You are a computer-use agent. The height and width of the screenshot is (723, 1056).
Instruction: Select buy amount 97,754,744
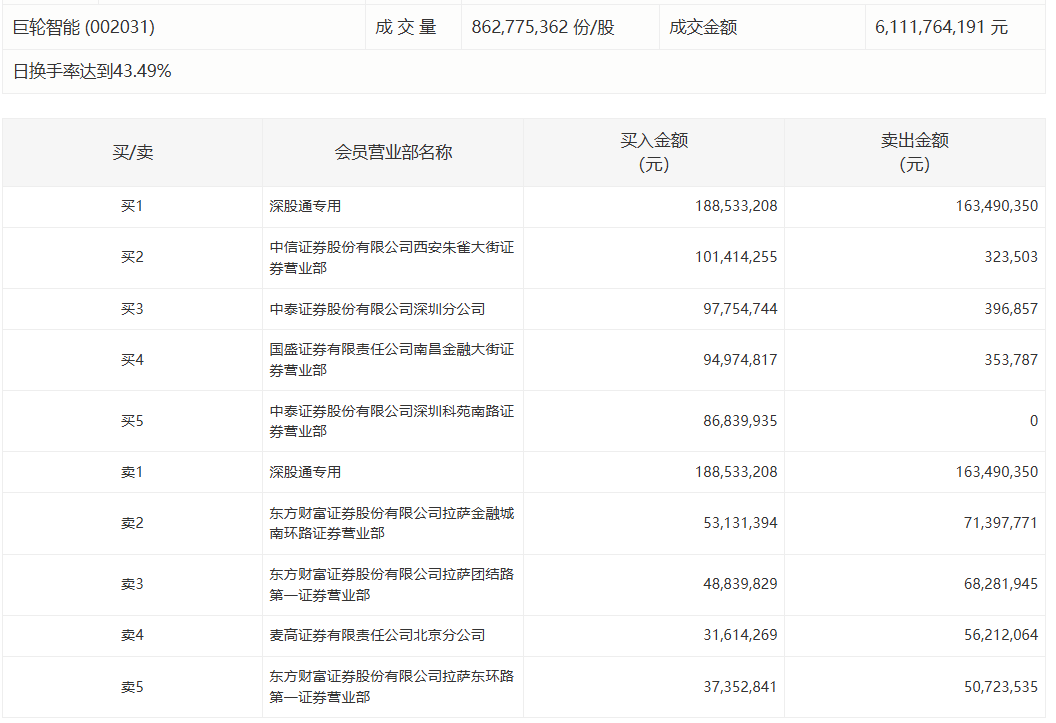coord(740,309)
